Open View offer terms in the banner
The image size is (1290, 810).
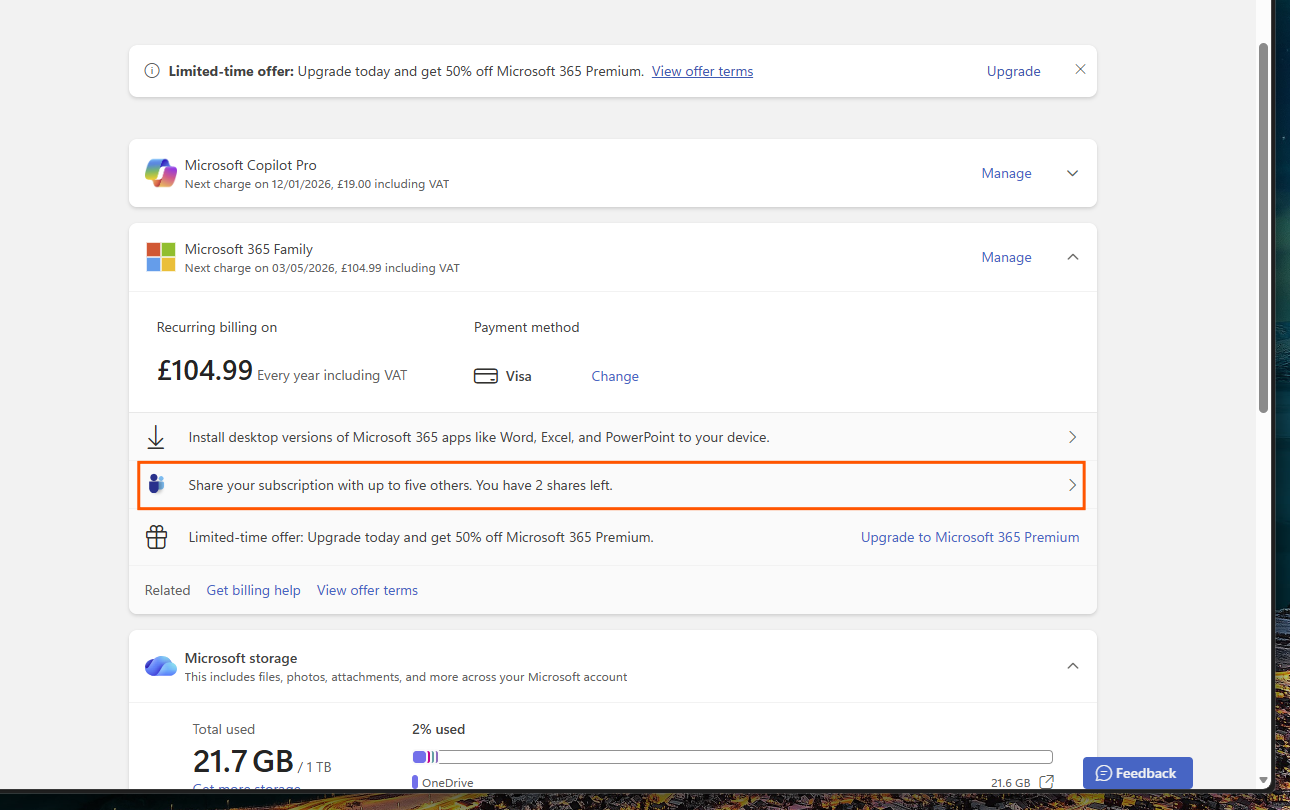(x=702, y=71)
